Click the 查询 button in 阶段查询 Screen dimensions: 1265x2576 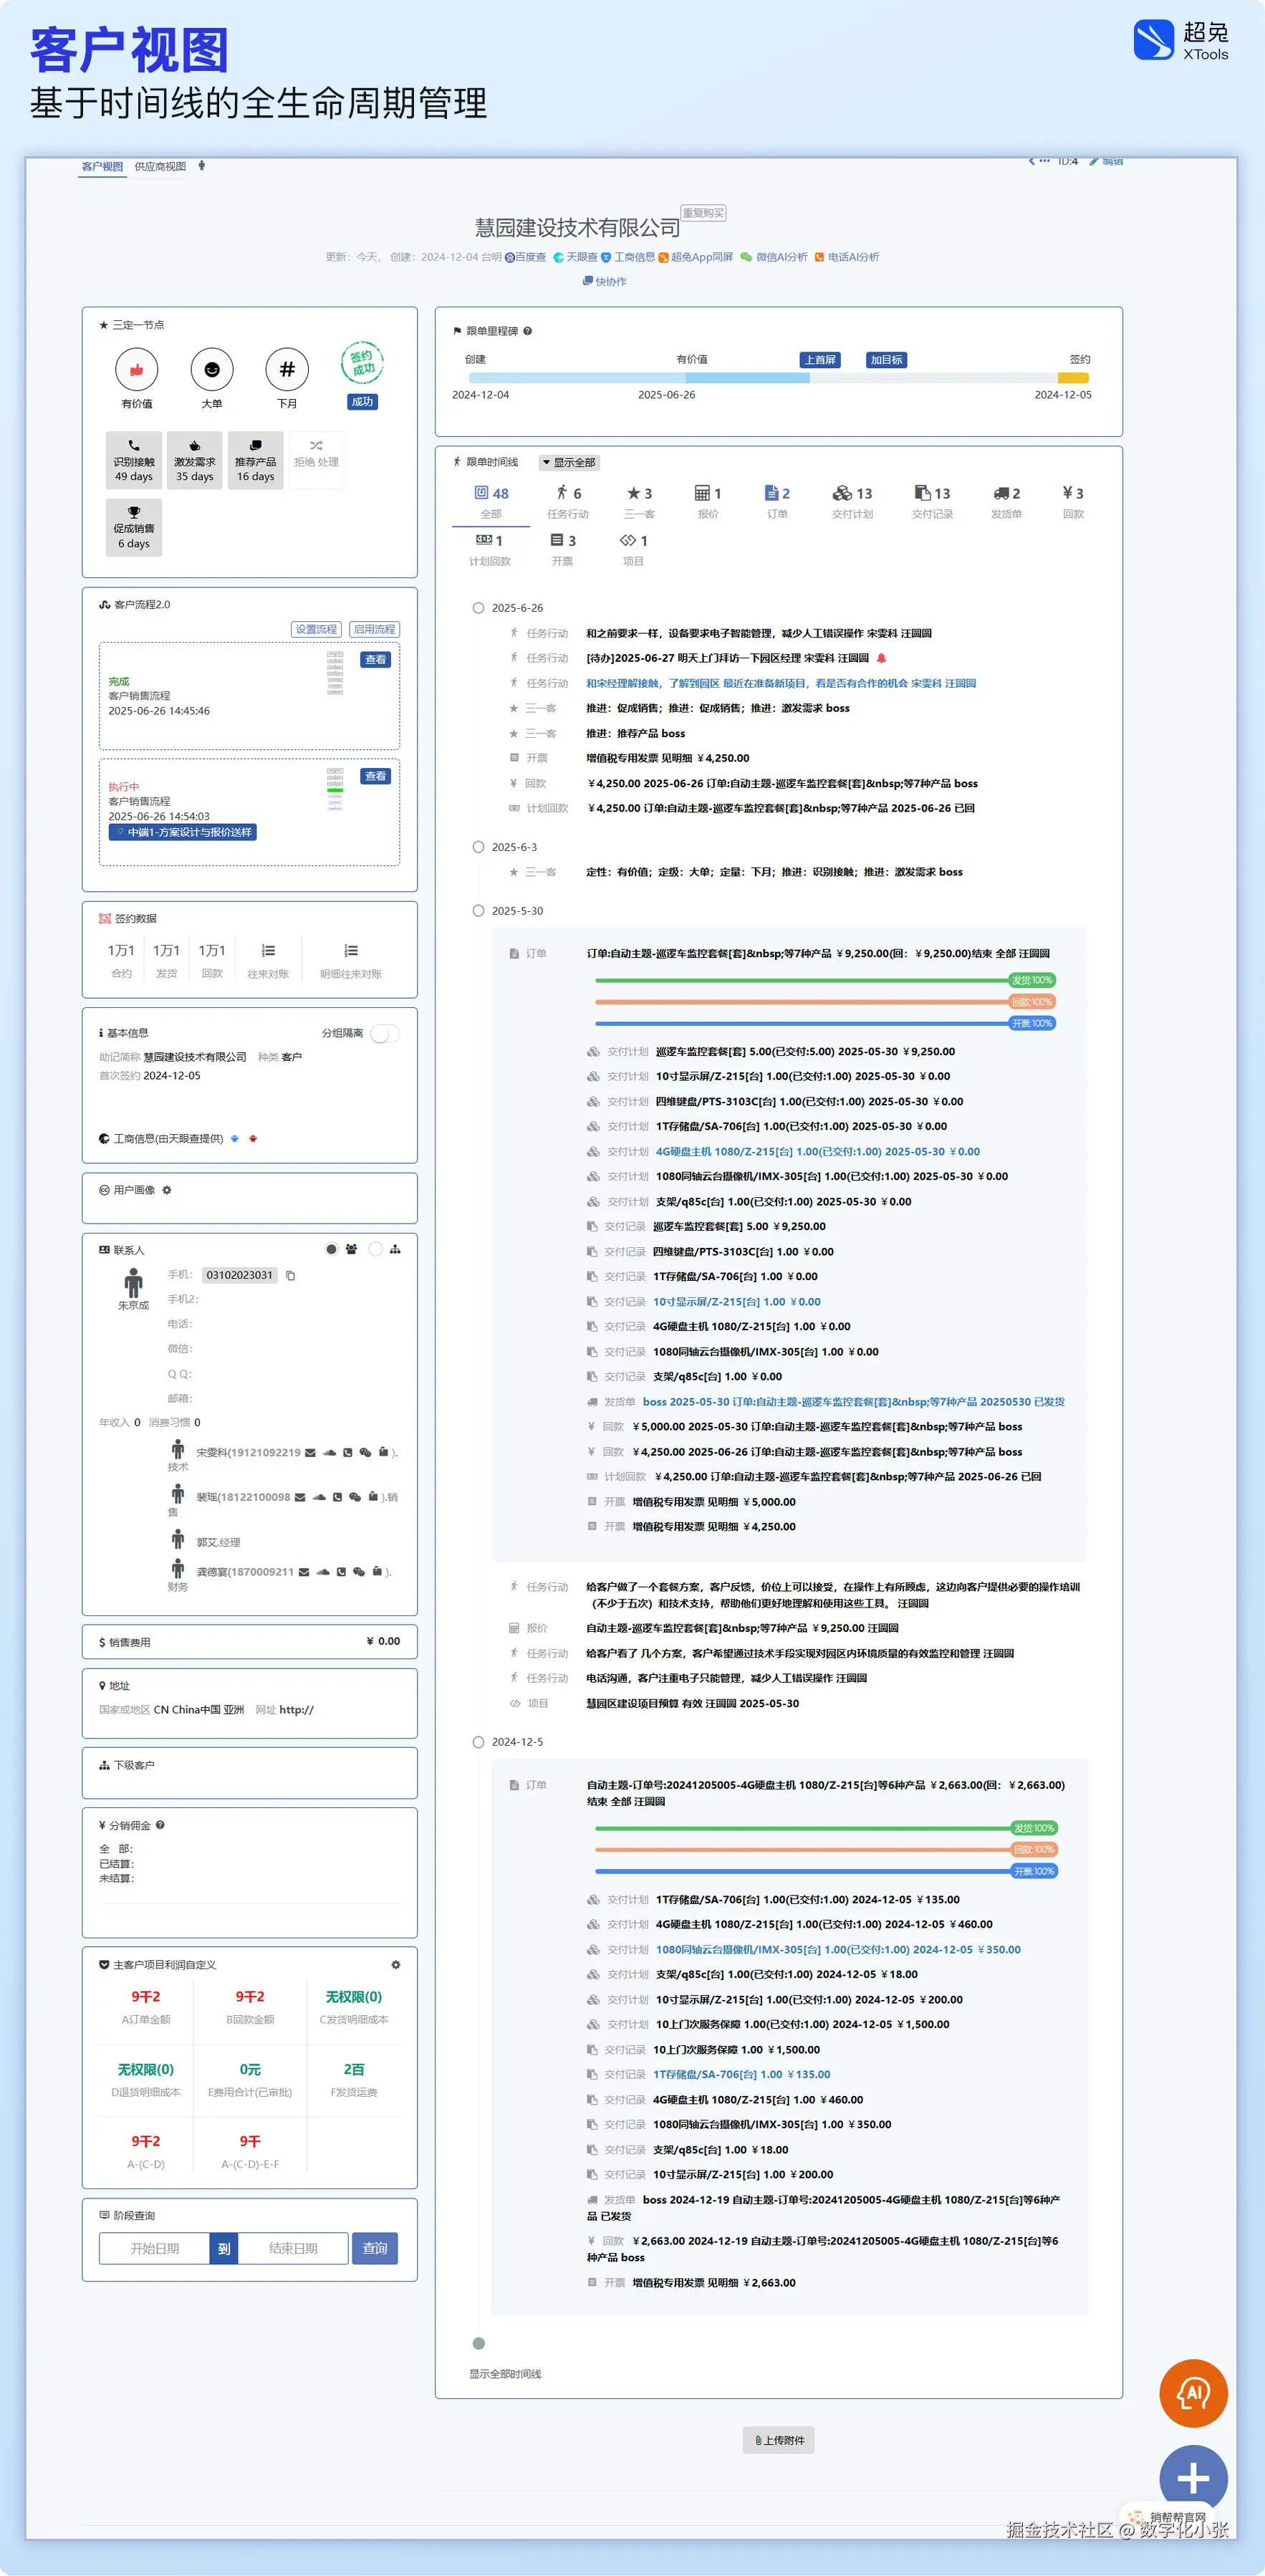coord(375,2248)
